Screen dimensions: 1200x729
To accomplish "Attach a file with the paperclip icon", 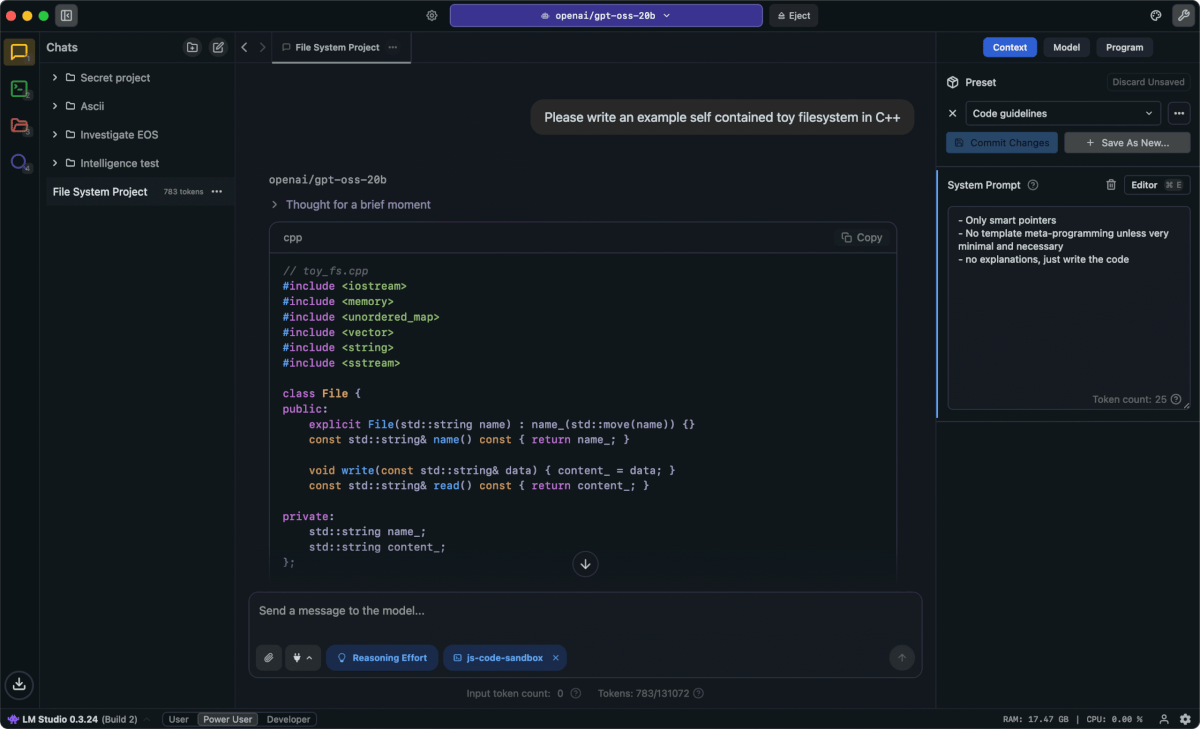I will click(268, 658).
